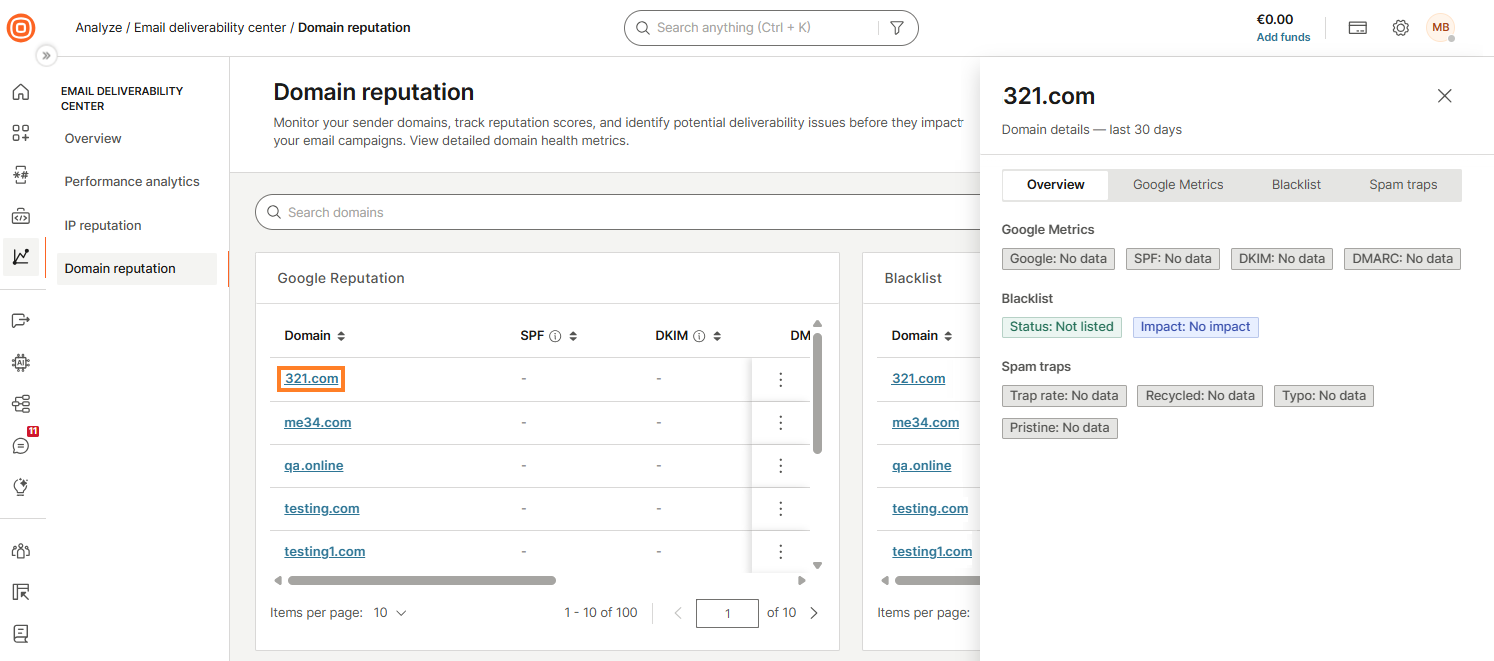Open the testing1.com link in the Google Reputation table

coord(325,552)
